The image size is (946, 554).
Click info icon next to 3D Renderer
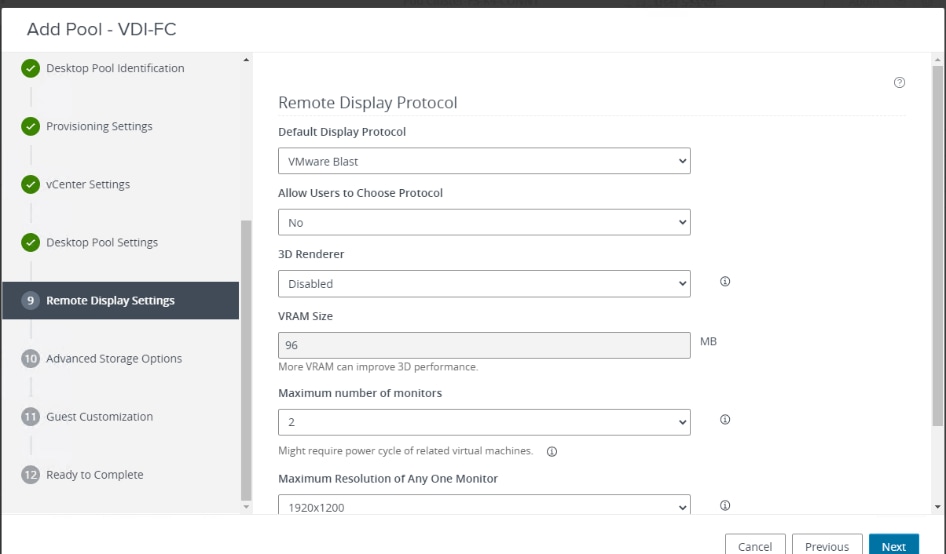pyautogui.click(x=725, y=282)
